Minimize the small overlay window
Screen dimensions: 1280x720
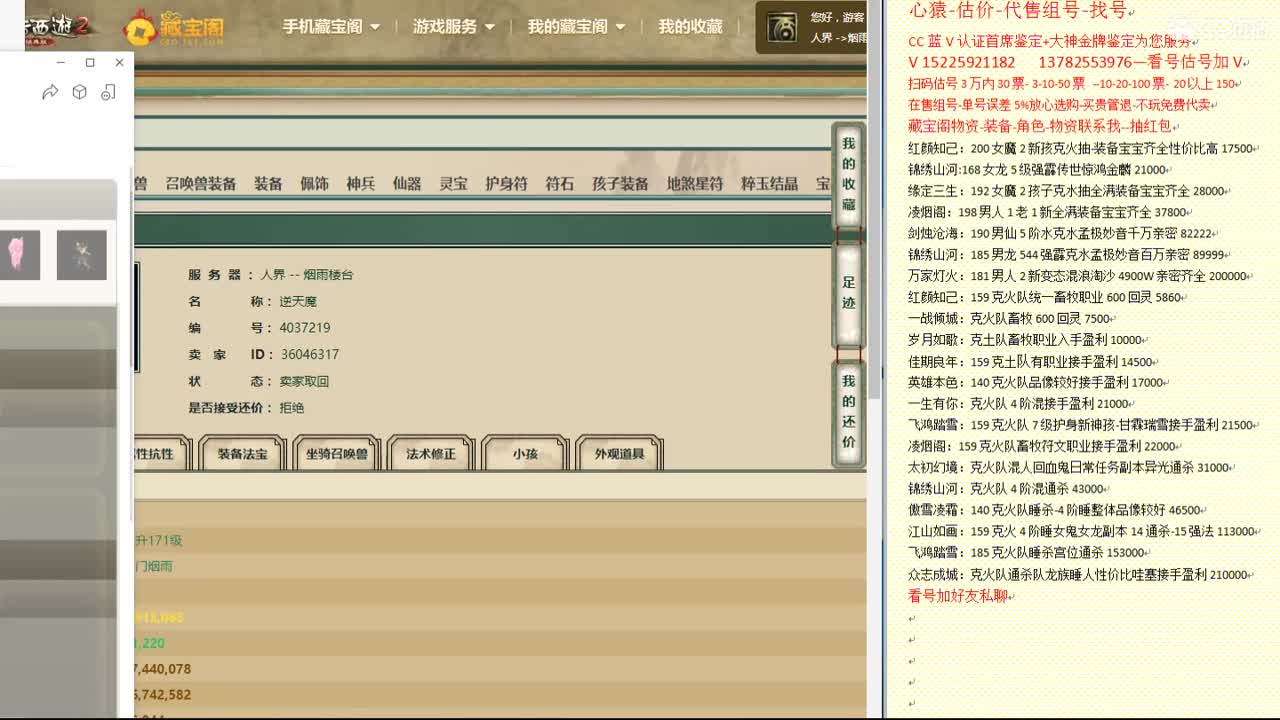pyautogui.click(x=60, y=62)
